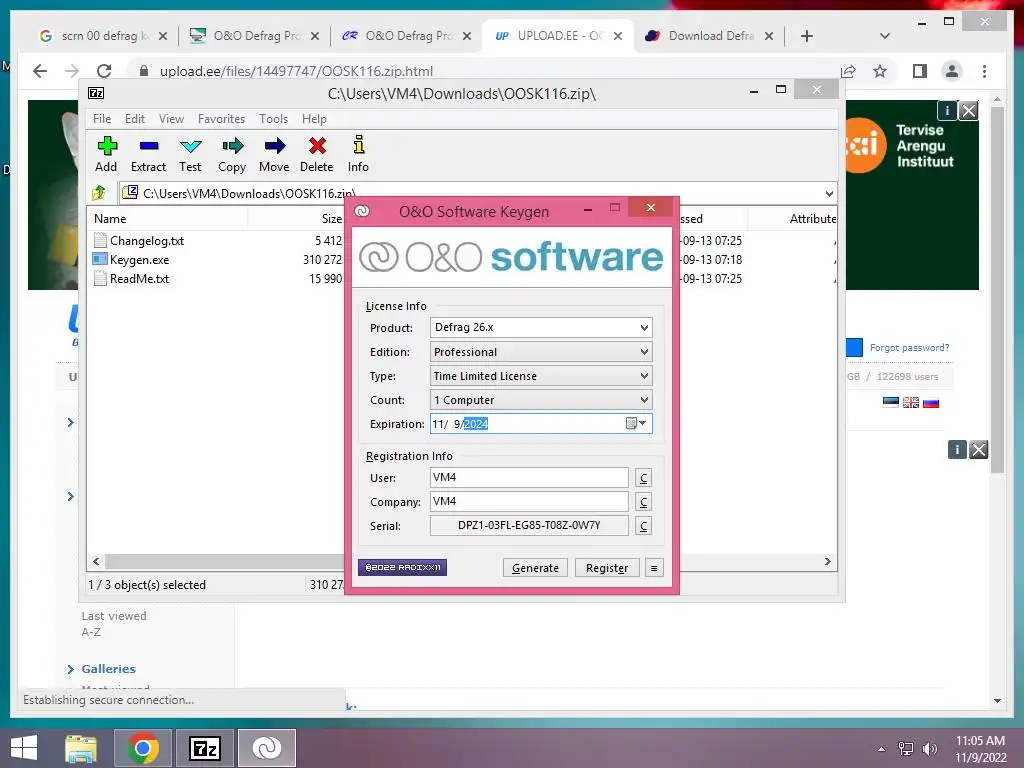Viewport: 1024px width, 768px height.
Task: Toggle Chrome side panel icon
Action: (920, 71)
